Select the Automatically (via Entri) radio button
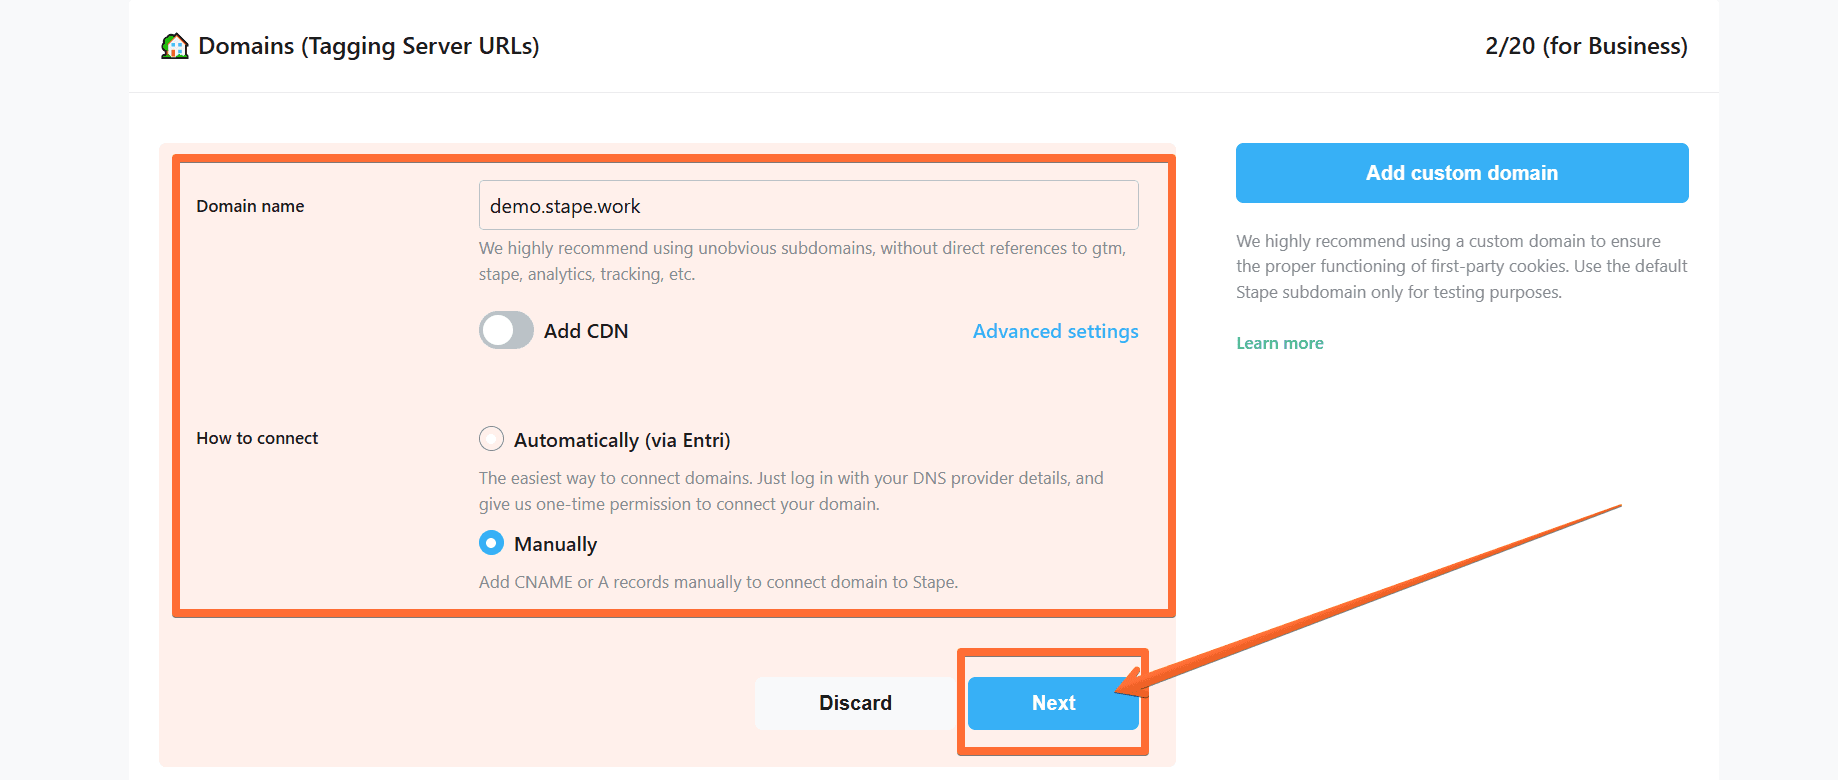 [491, 439]
